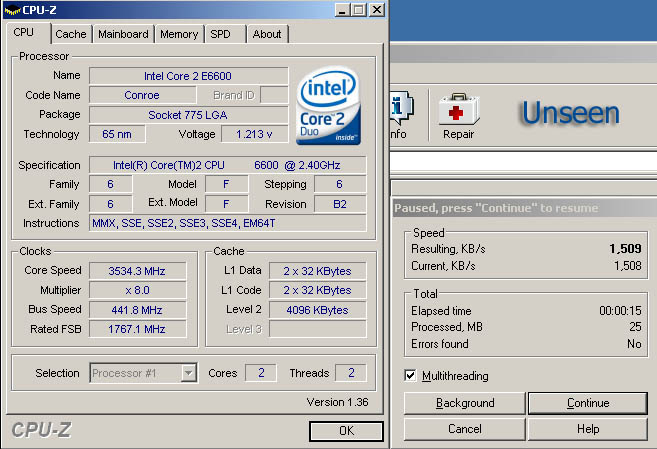Click the Ext. Family value 6
This screenshot has width=657, height=449.
111,204
